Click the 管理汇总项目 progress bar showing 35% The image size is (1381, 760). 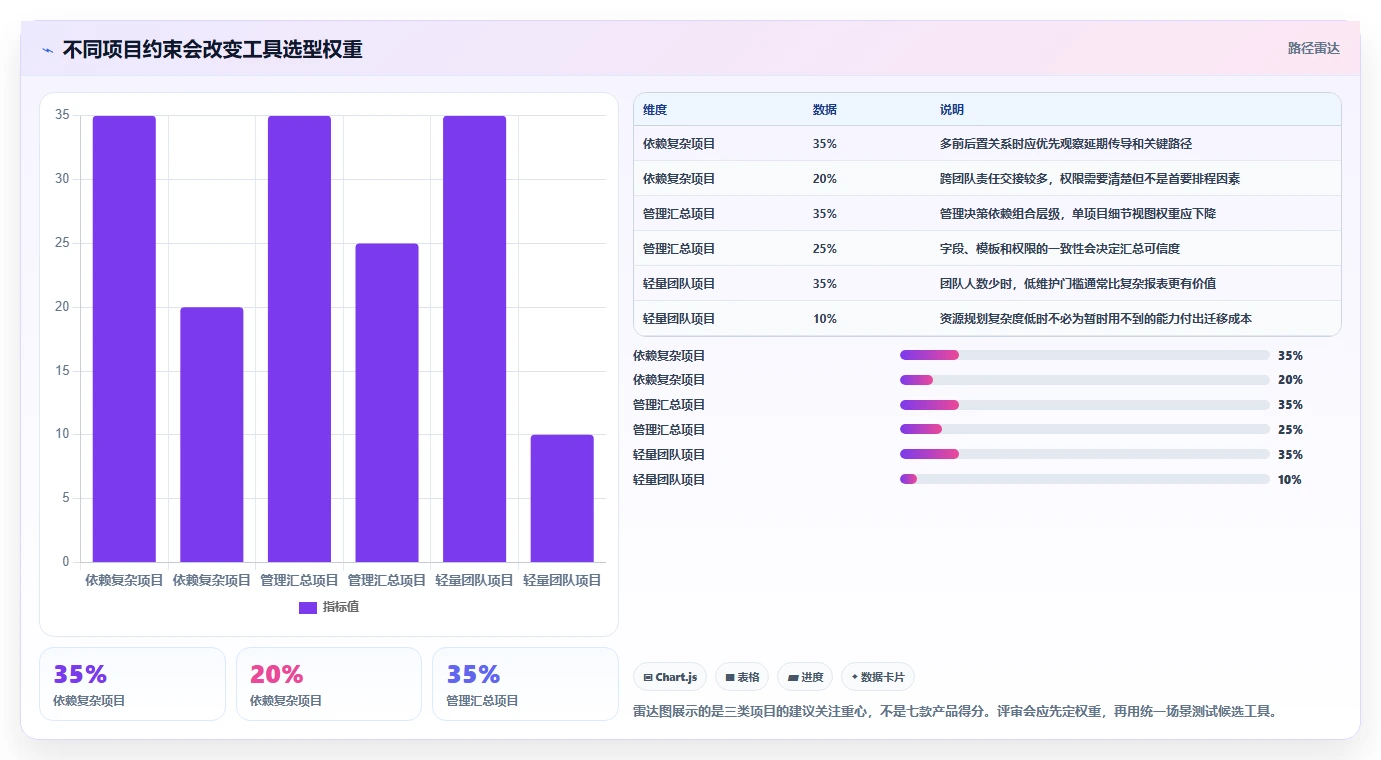tap(1085, 405)
